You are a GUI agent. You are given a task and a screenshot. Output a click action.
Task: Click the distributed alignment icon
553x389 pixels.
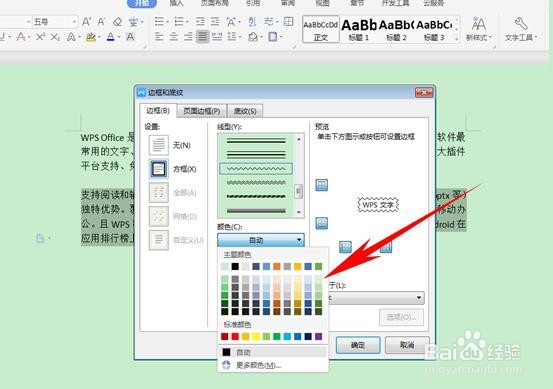point(217,36)
